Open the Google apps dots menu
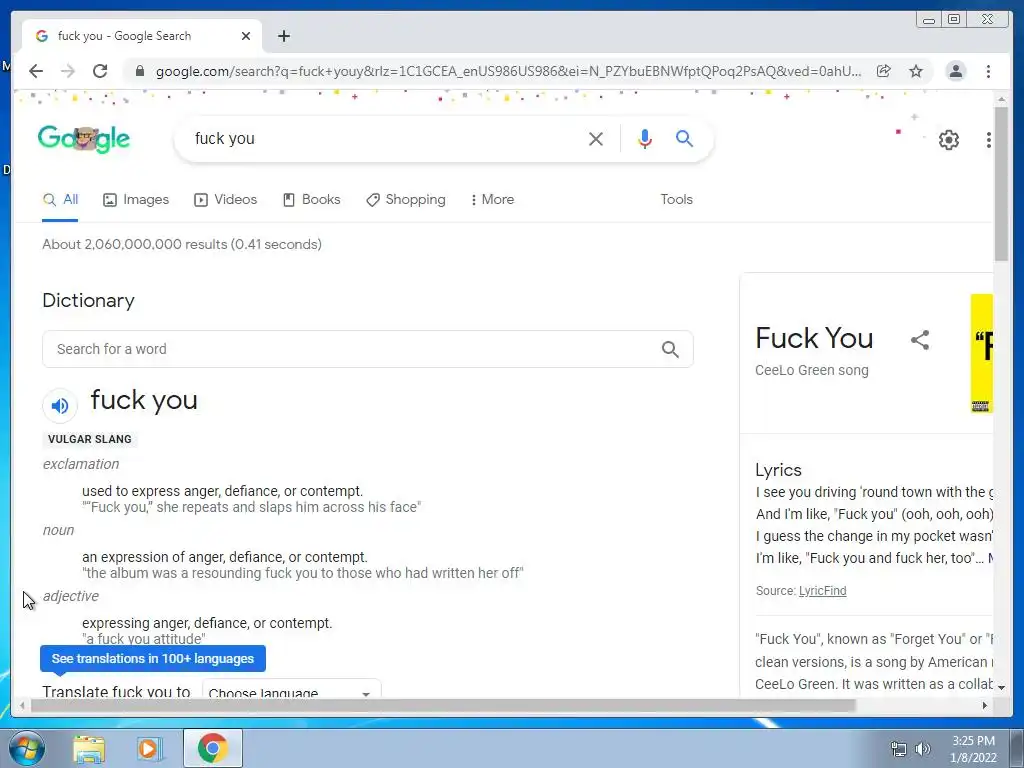Image resolution: width=1024 pixels, height=768 pixels. pyautogui.click(x=988, y=140)
